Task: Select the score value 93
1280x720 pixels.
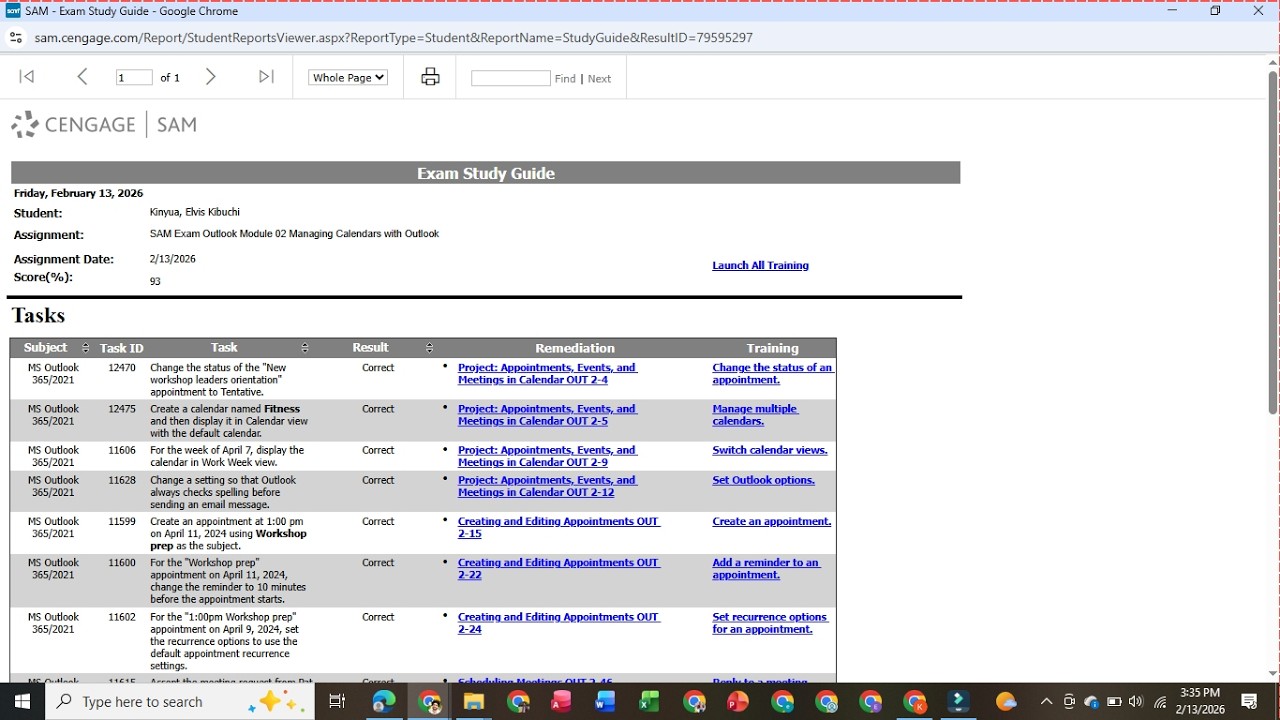Action: (x=155, y=282)
